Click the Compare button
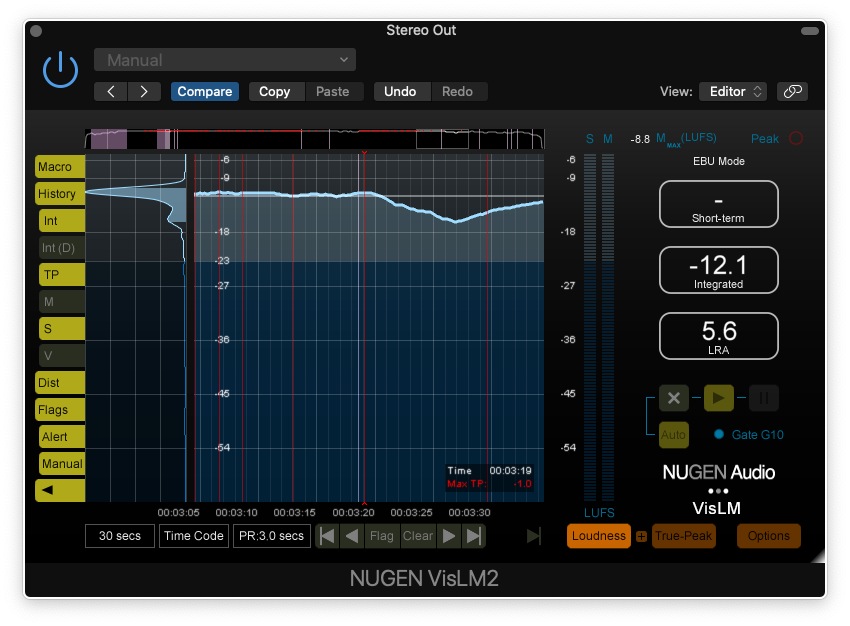The width and height of the screenshot is (850, 626). click(205, 91)
